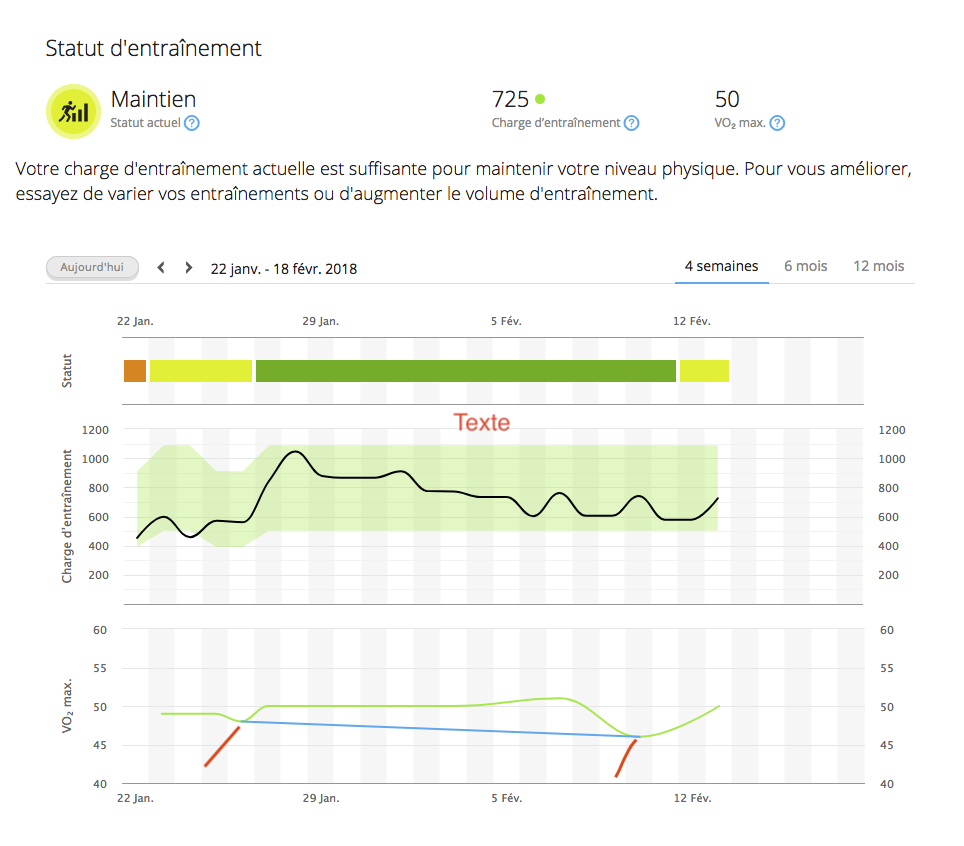Viewport: 964px width, 846px height.
Task: Click the VO₂ max. curve end point
Action: (719, 706)
